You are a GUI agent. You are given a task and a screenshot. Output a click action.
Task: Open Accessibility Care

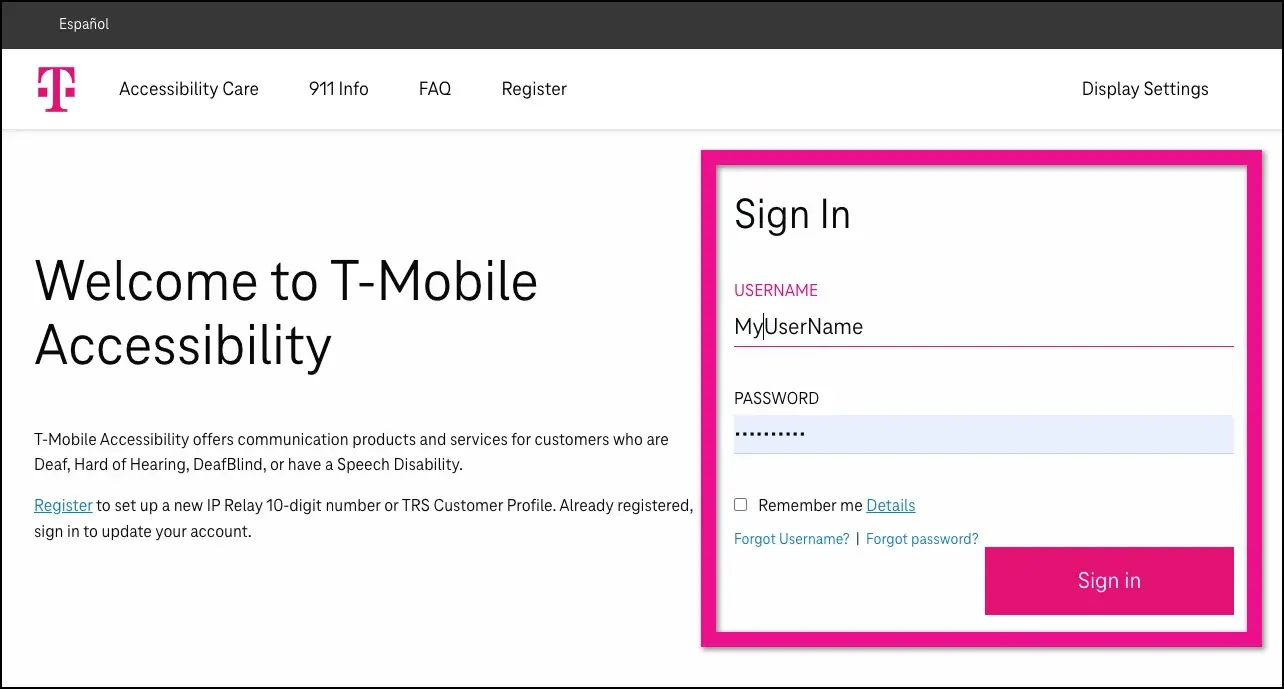pyautogui.click(x=188, y=88)
